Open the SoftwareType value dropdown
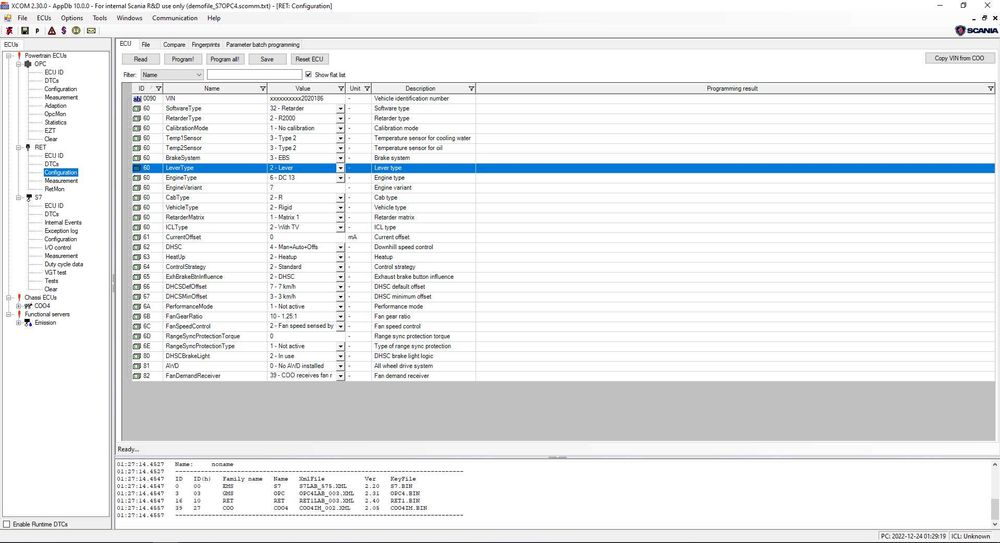The height and width of the screenshot is (543, 1000). coord(341,109)
